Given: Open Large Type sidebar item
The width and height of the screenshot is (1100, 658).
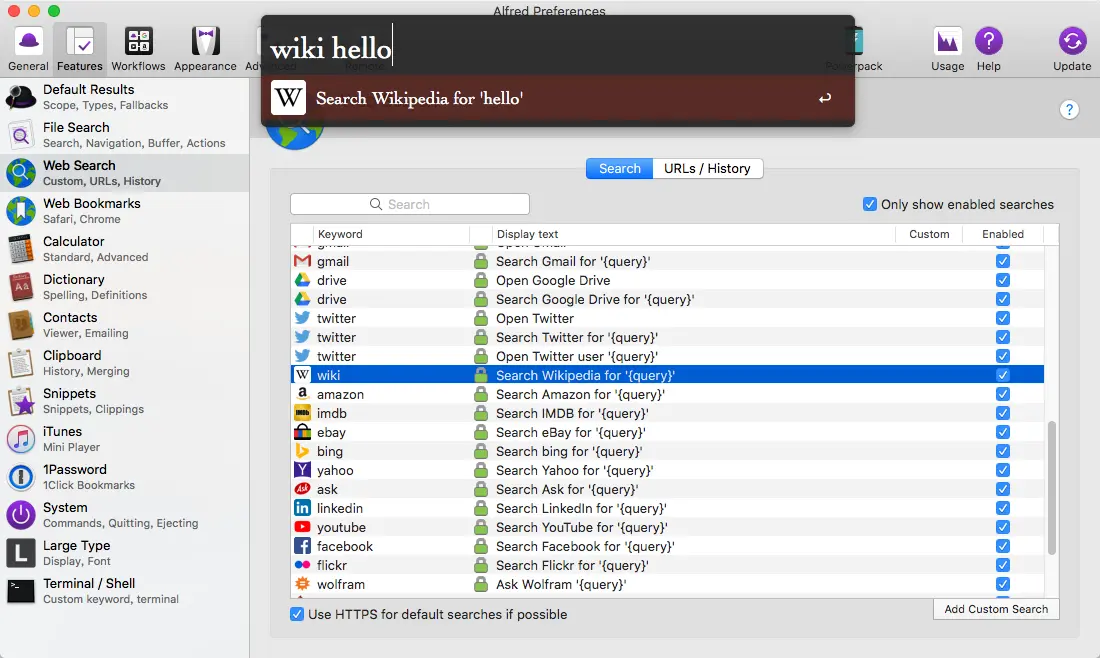Looking at the screenshot, I should [124, 552].
